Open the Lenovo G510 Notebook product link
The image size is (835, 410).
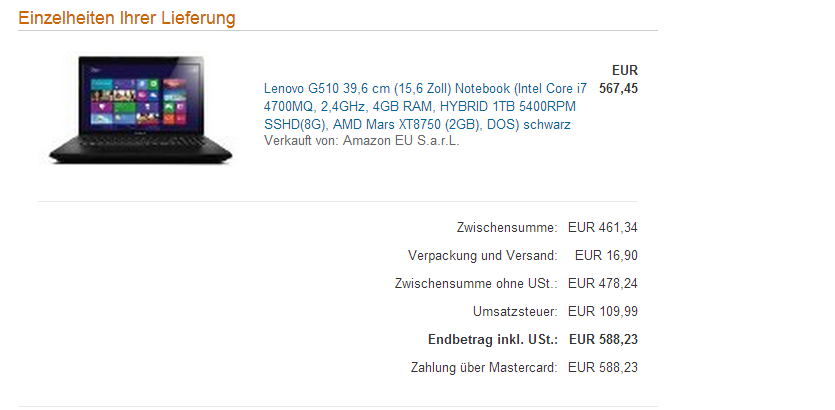point(425,106)
